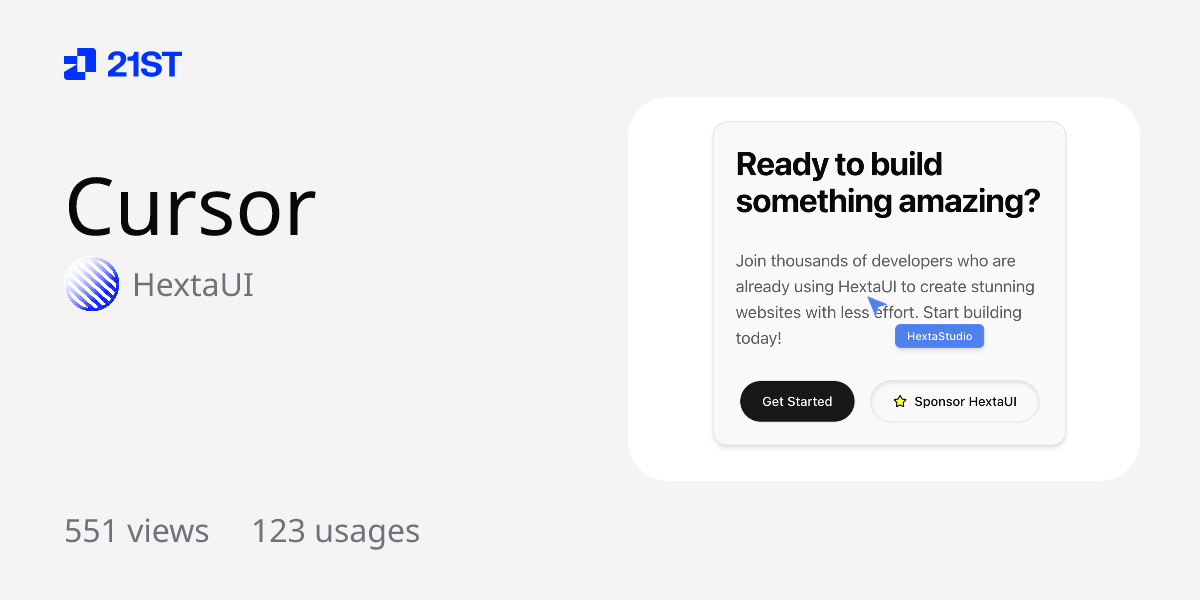Click the heading line 'Ready to build'
This screenshot has height=600, width=1200.
click(x=839, y=164)
